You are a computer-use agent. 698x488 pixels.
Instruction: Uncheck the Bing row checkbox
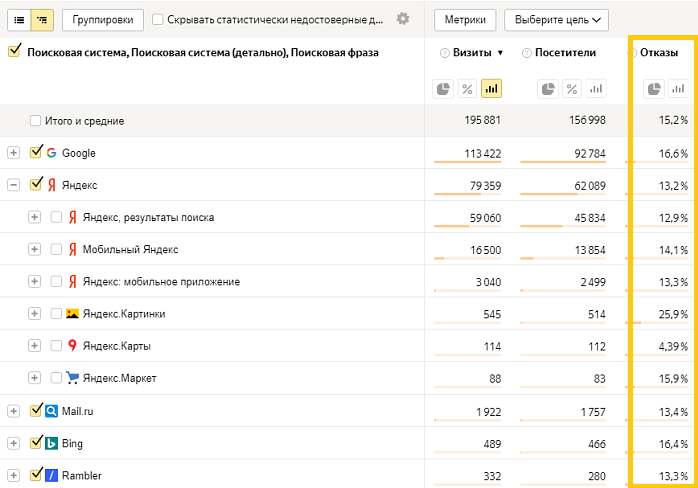point(36,442)
